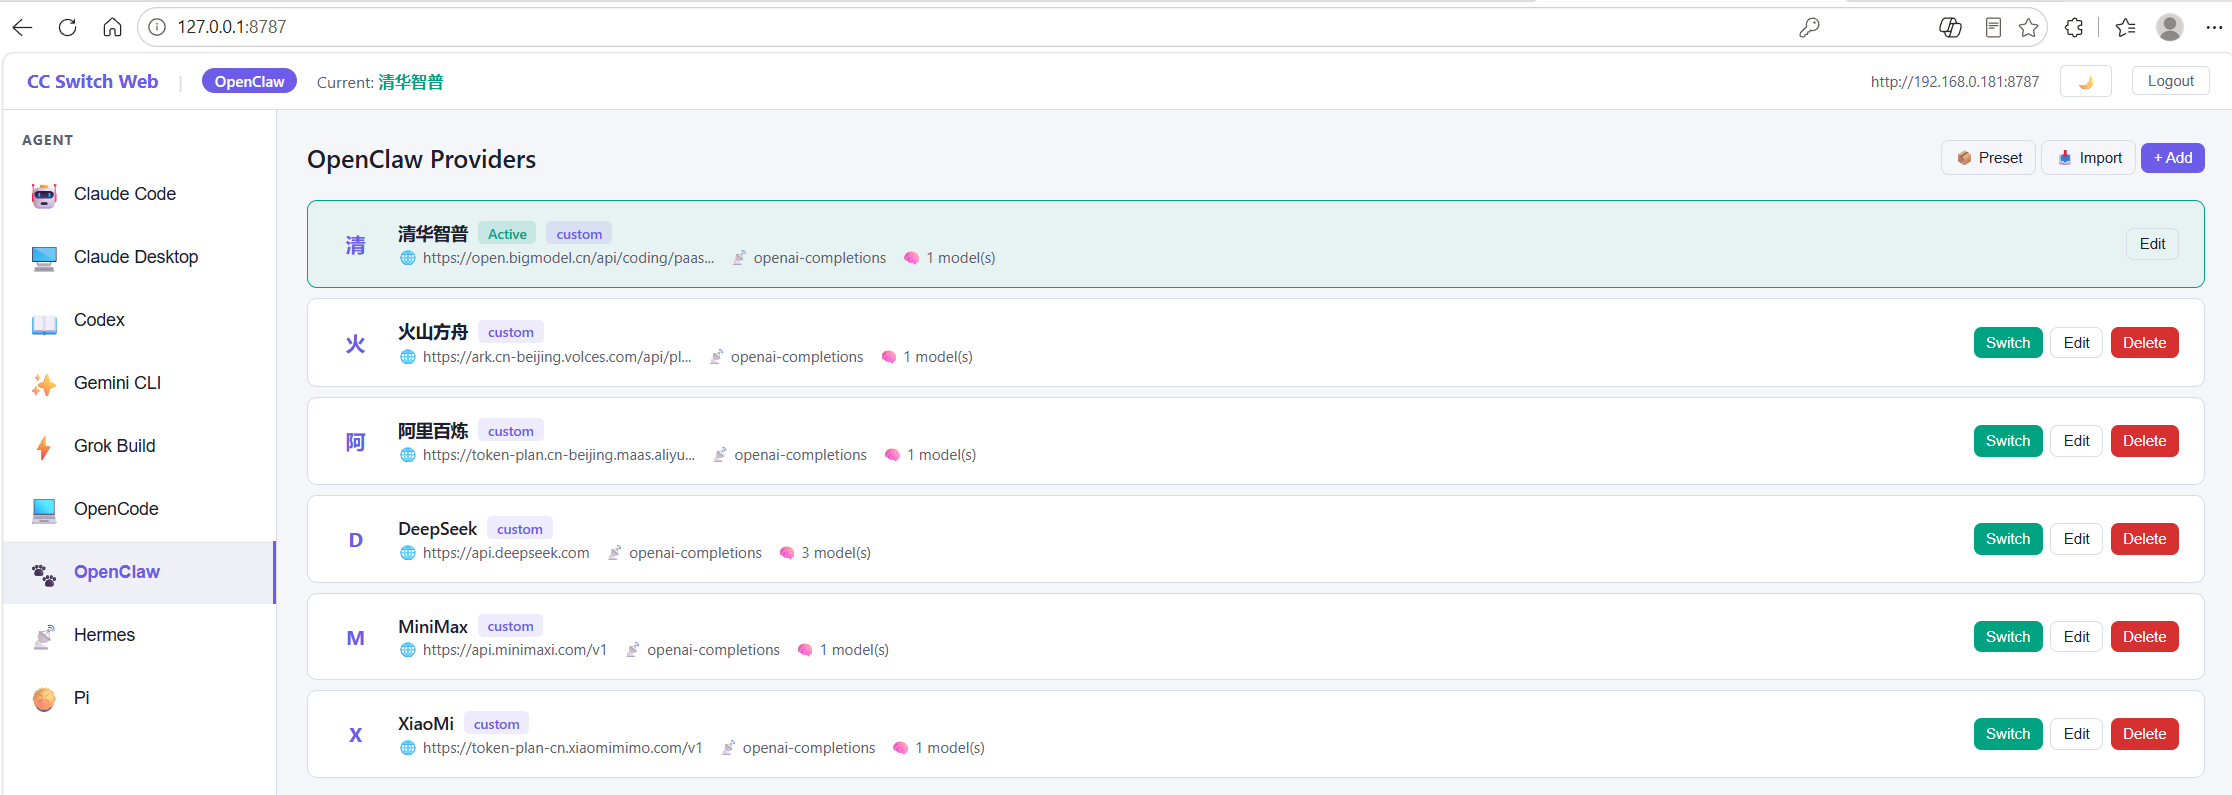Select the Claude Desktop monitor icon
2232x795 pixels.
pyautogui.click(x=44, y=258)
